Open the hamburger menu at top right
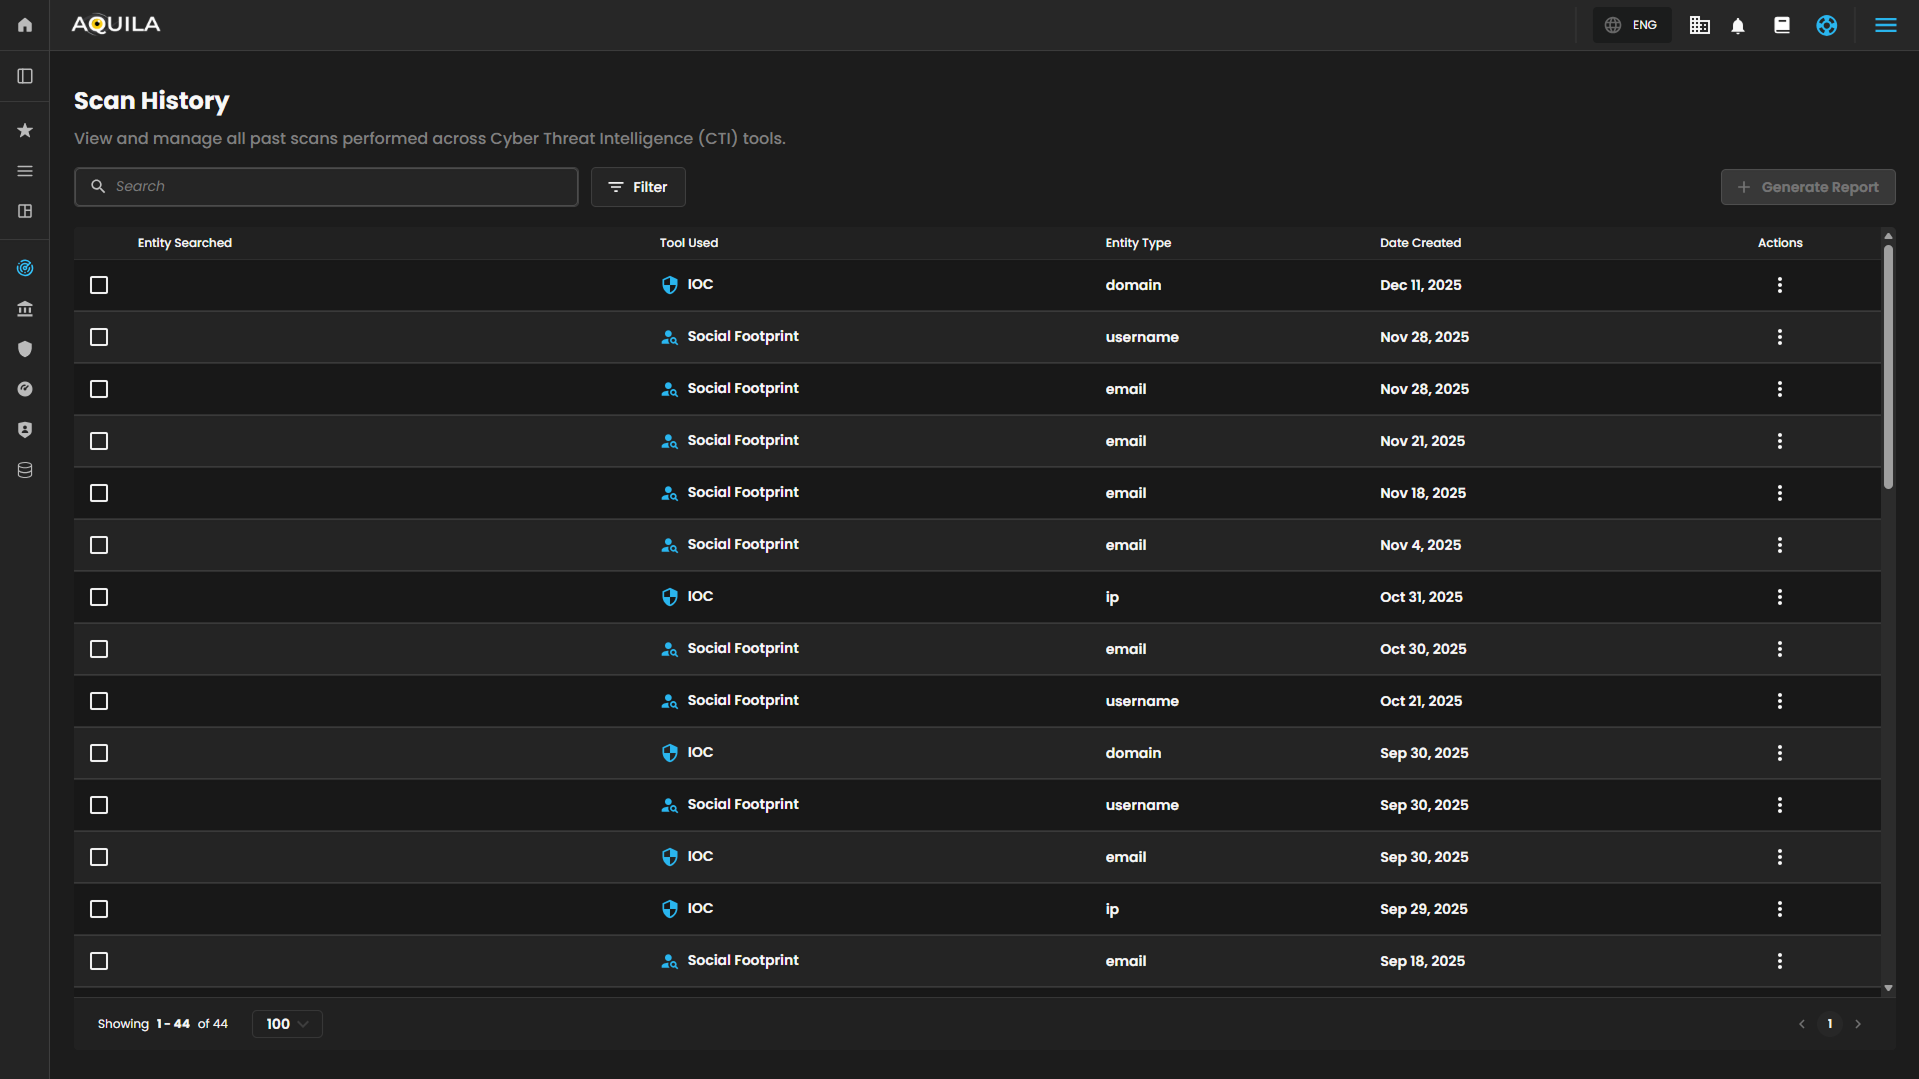 pyautogui.click(x=1885, y=26)
